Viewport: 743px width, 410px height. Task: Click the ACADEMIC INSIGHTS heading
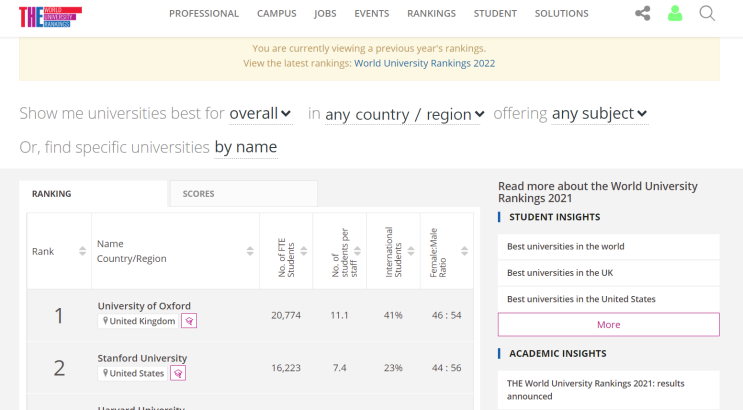coord(558,354)
